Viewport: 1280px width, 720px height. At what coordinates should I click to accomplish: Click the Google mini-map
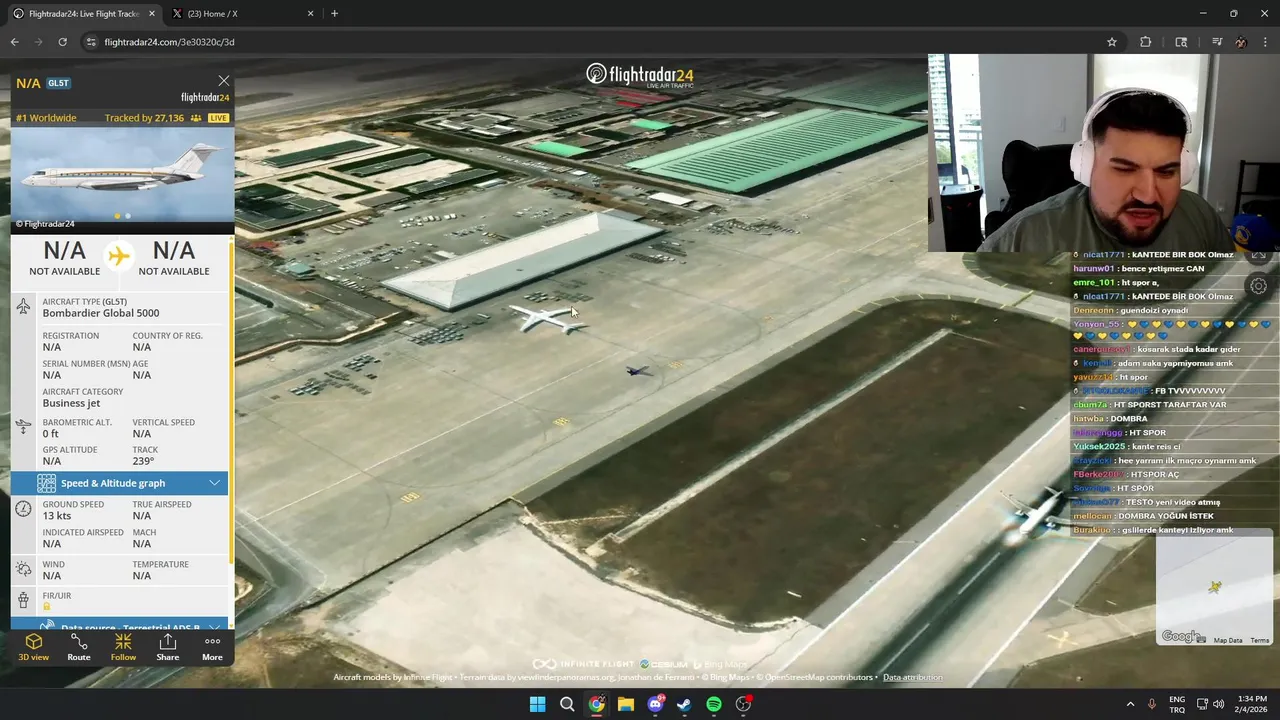(1213, 587)
